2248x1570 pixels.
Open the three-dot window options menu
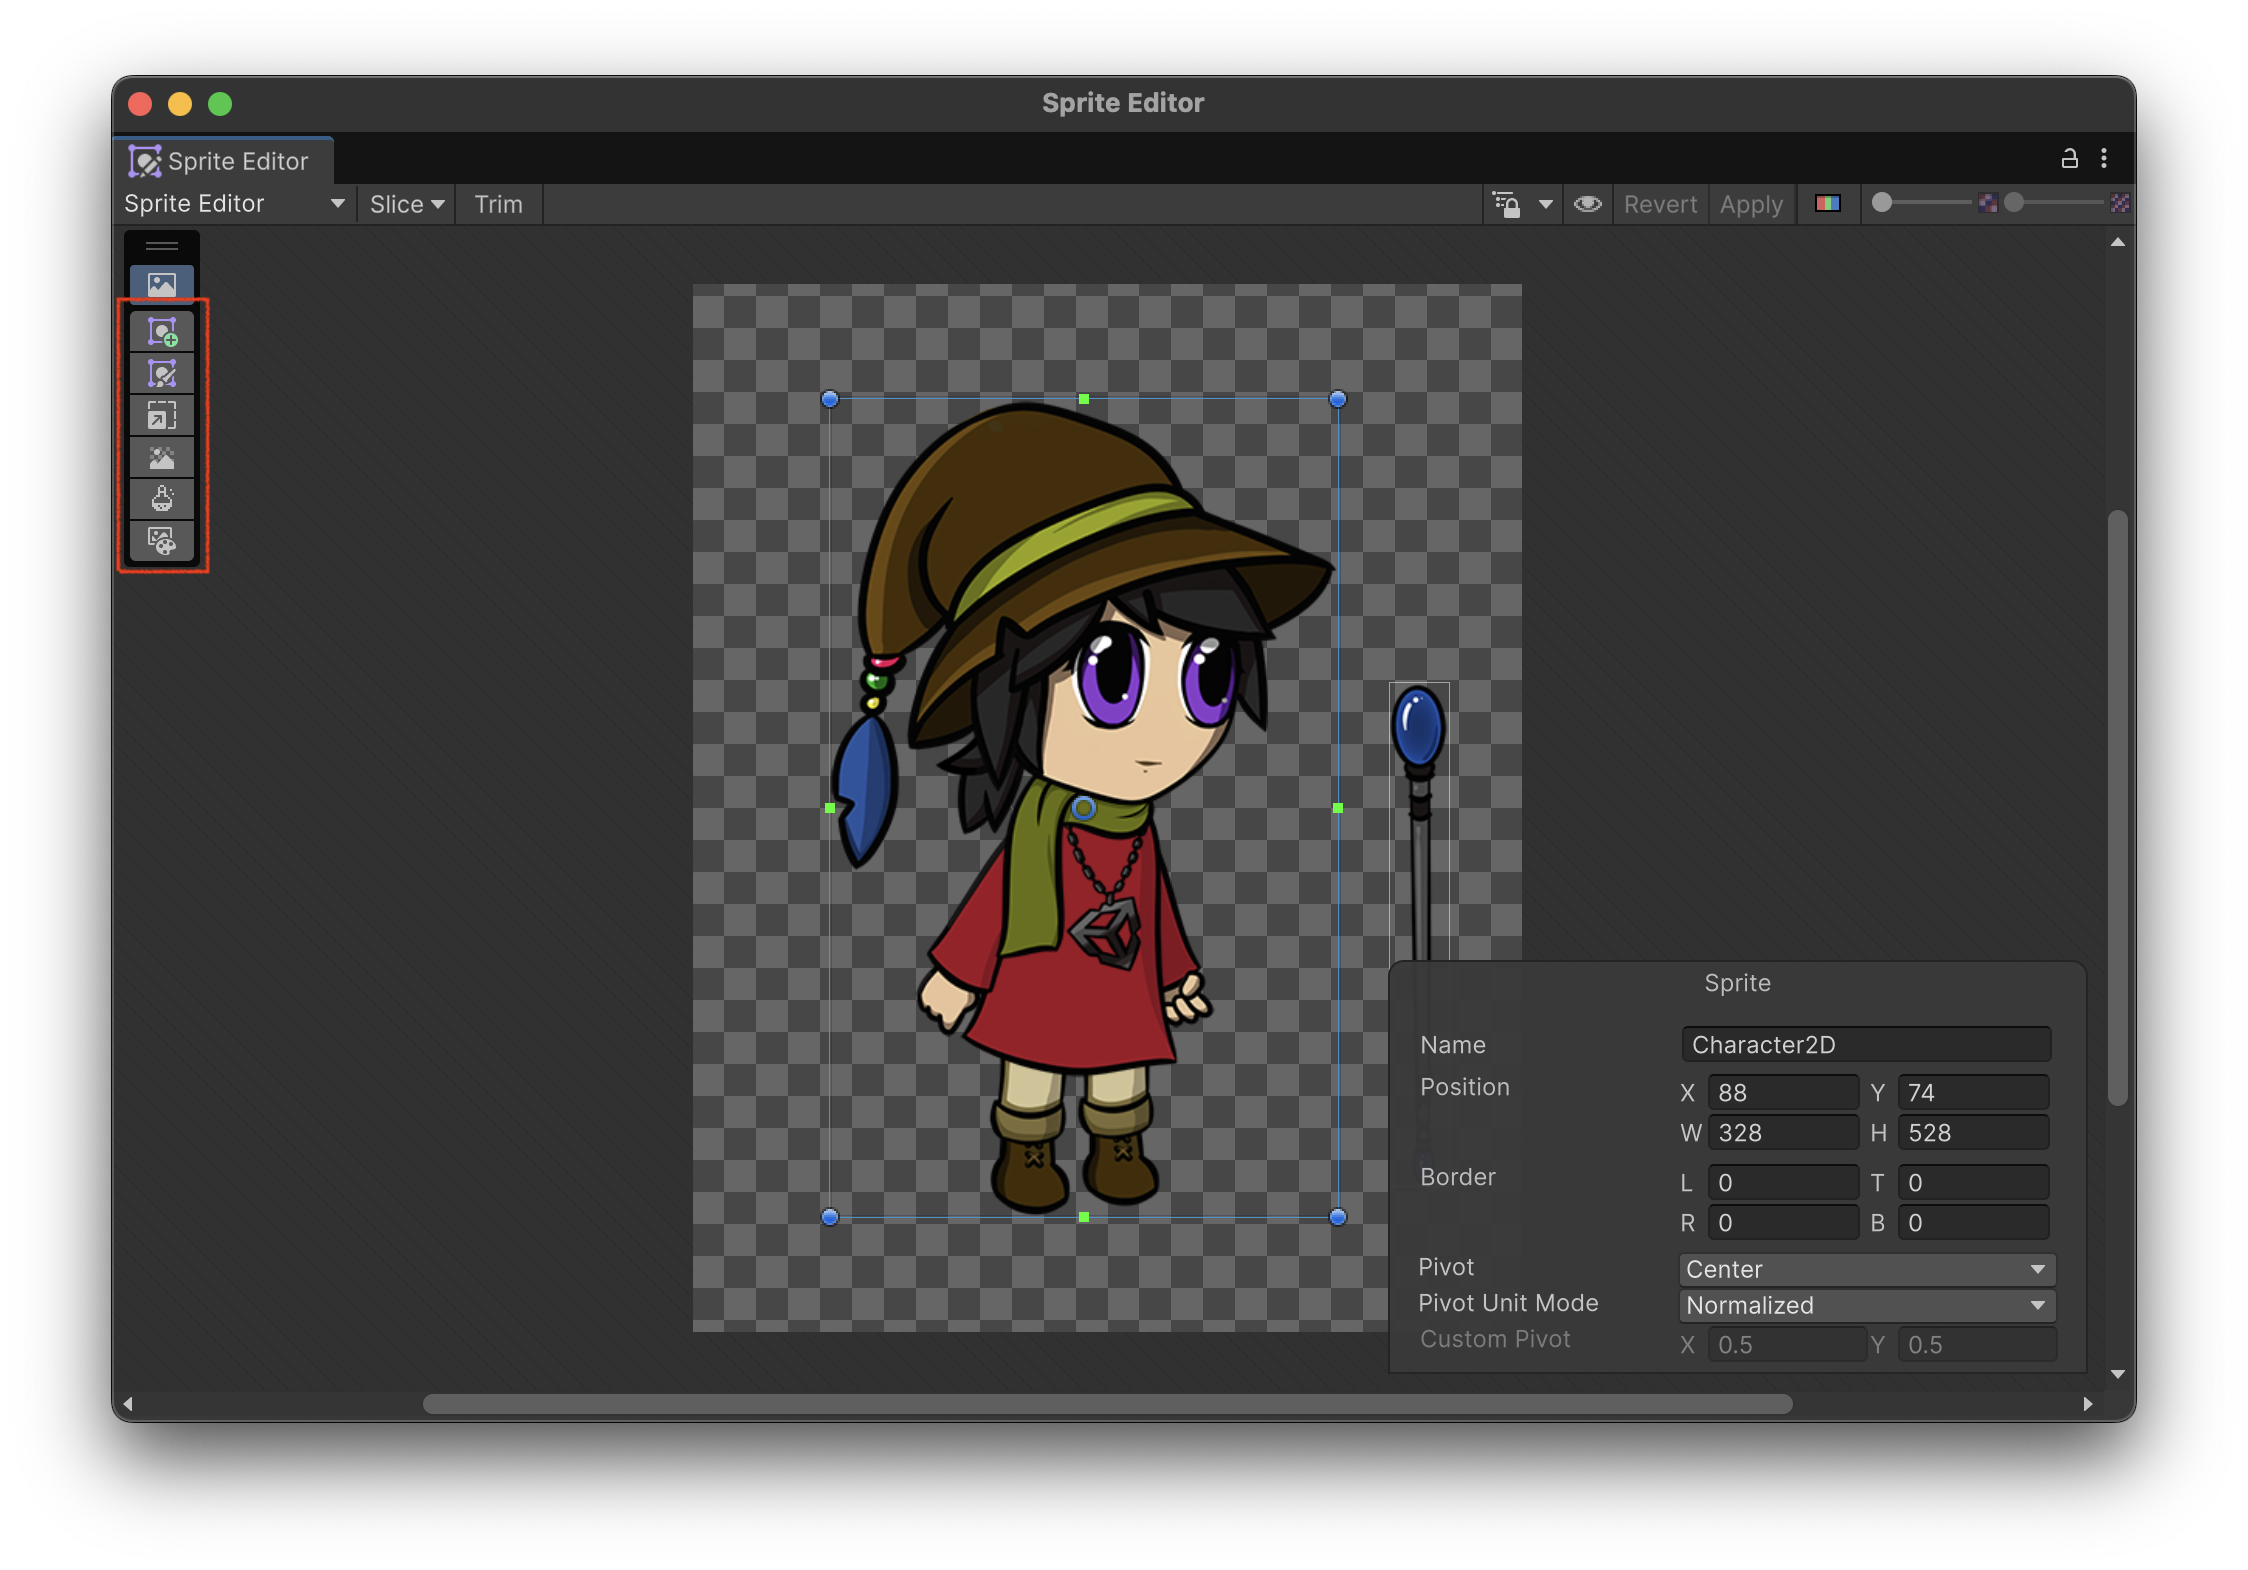(2104, 159)
